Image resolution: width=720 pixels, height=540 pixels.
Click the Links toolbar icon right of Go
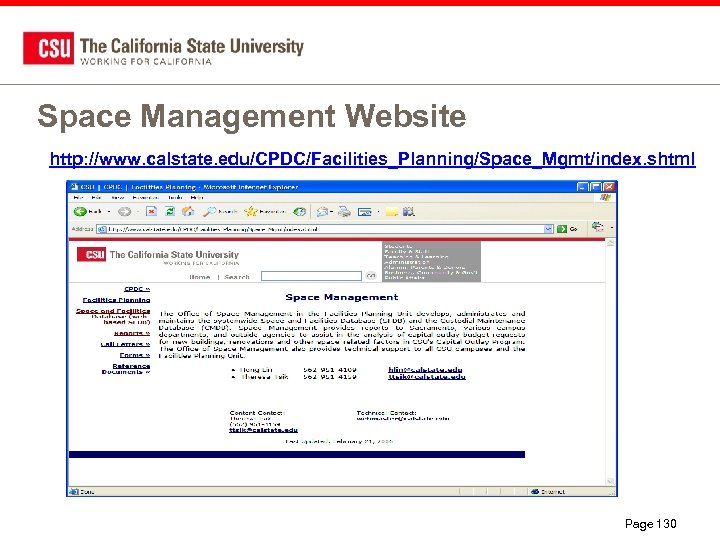coord(597,226)
